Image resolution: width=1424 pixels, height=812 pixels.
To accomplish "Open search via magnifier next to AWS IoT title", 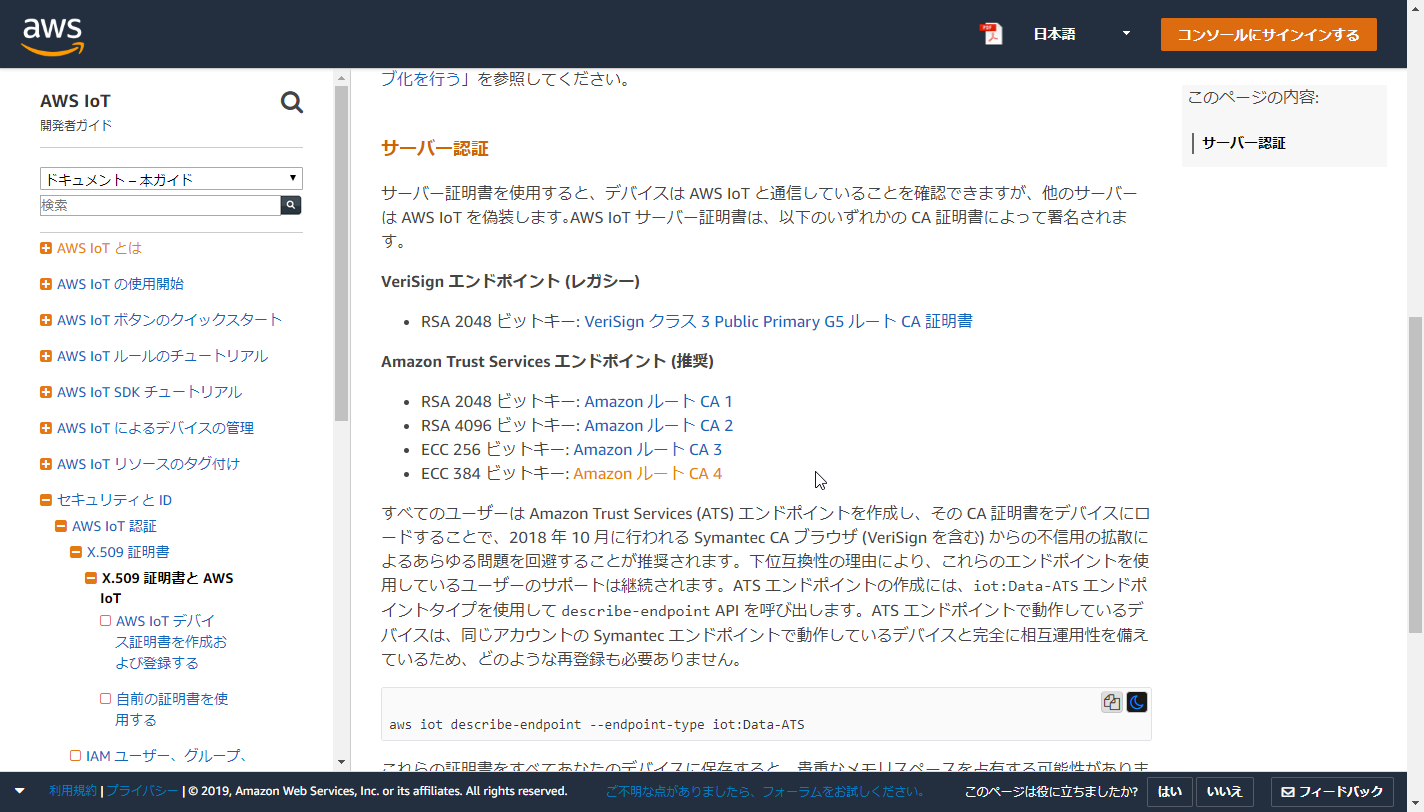I will coord(291,102).
